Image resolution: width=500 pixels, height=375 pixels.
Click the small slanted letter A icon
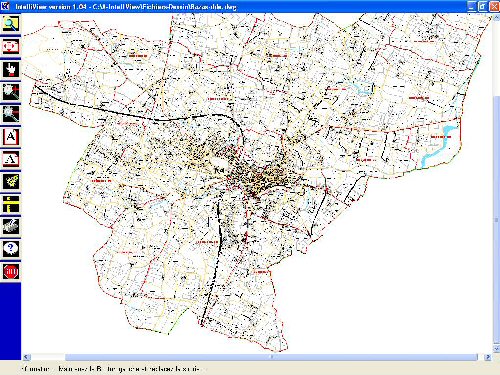coord(11,159)
